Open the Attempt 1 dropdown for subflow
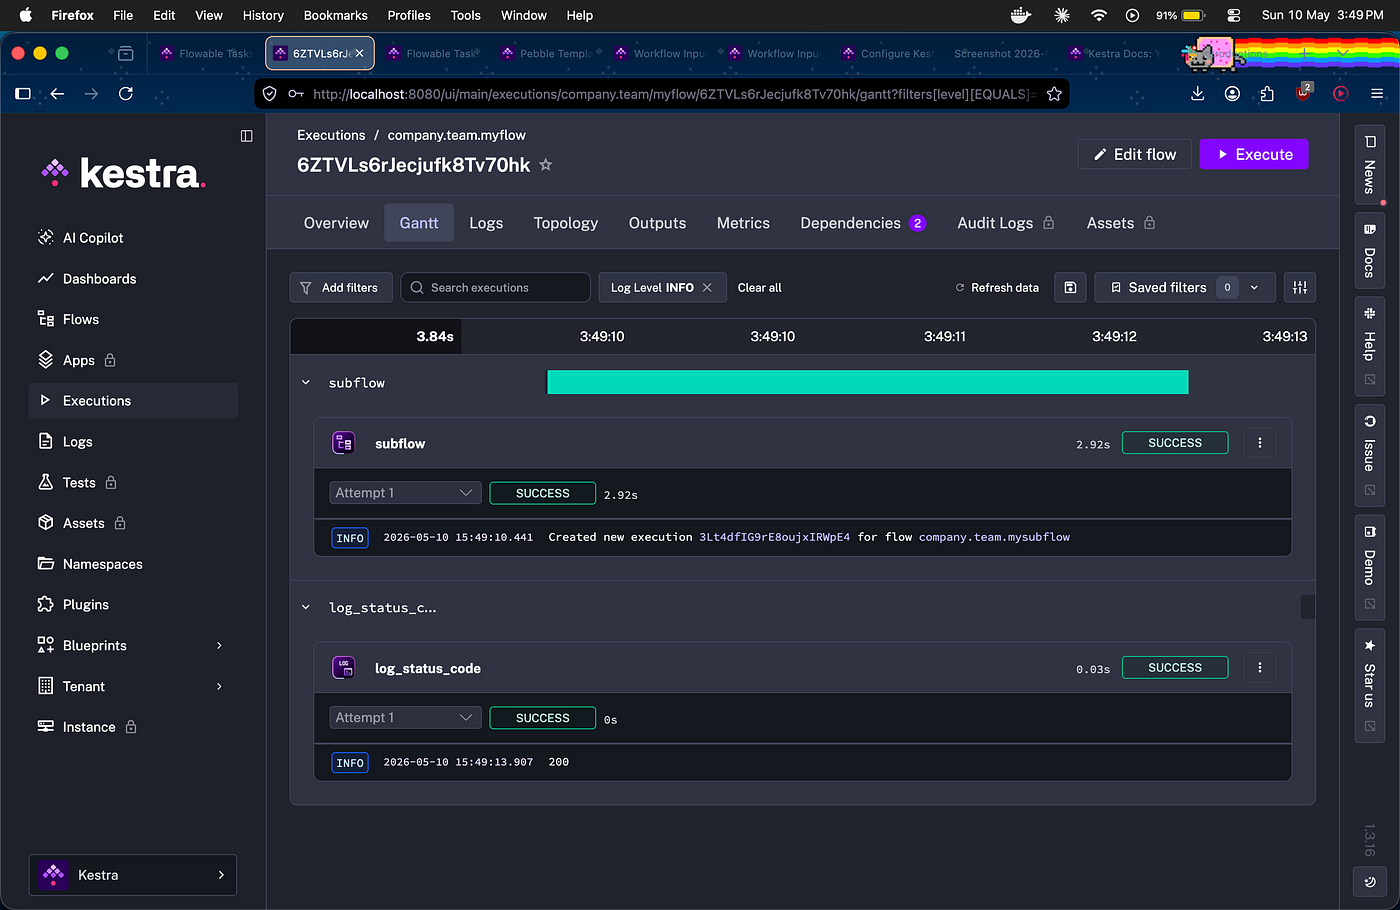This screenshot has height=910, width=1400. 405,493
